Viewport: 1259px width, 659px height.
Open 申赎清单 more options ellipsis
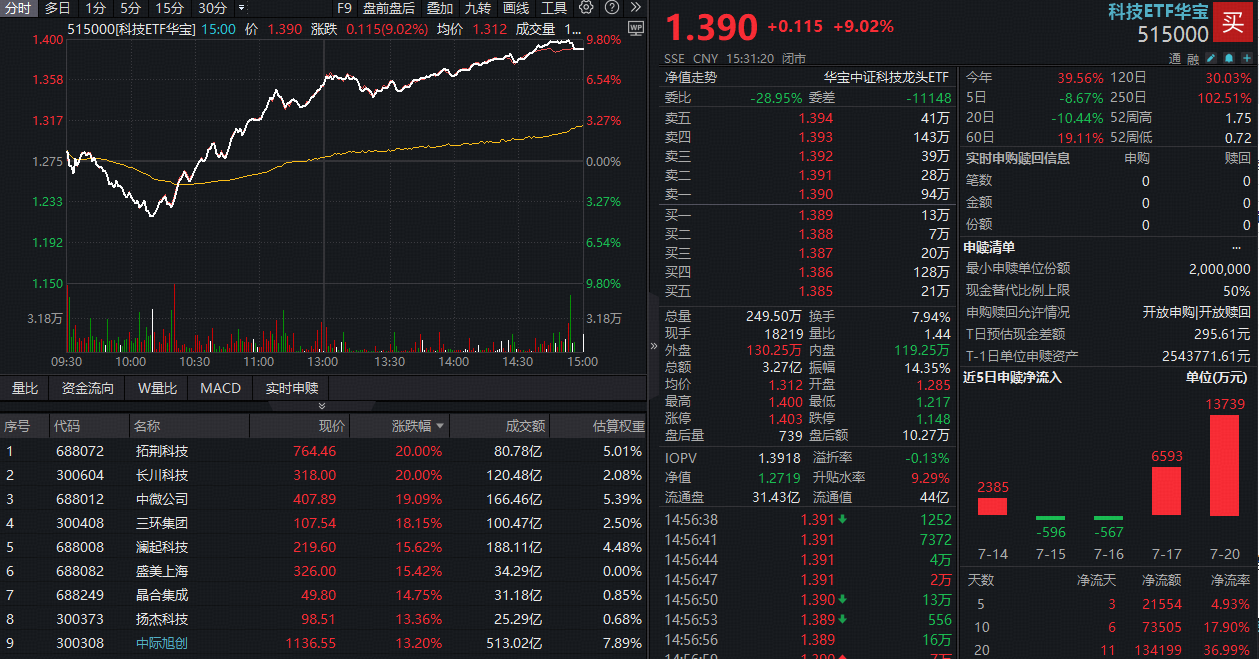tap(1238, 247)
